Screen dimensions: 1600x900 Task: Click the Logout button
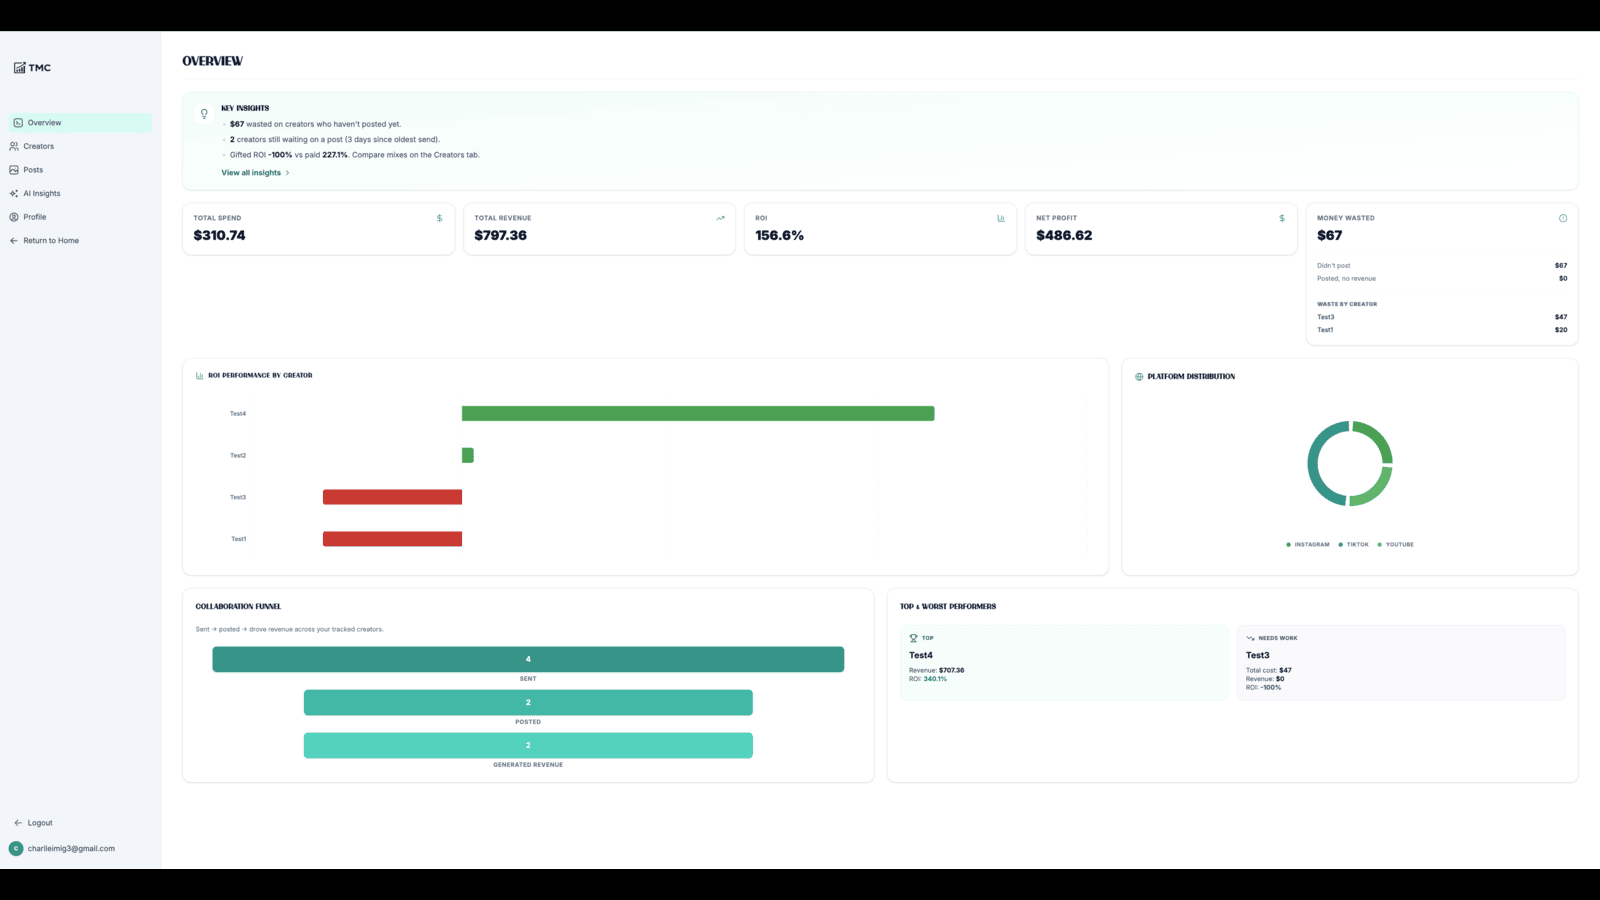pos(34,823)
